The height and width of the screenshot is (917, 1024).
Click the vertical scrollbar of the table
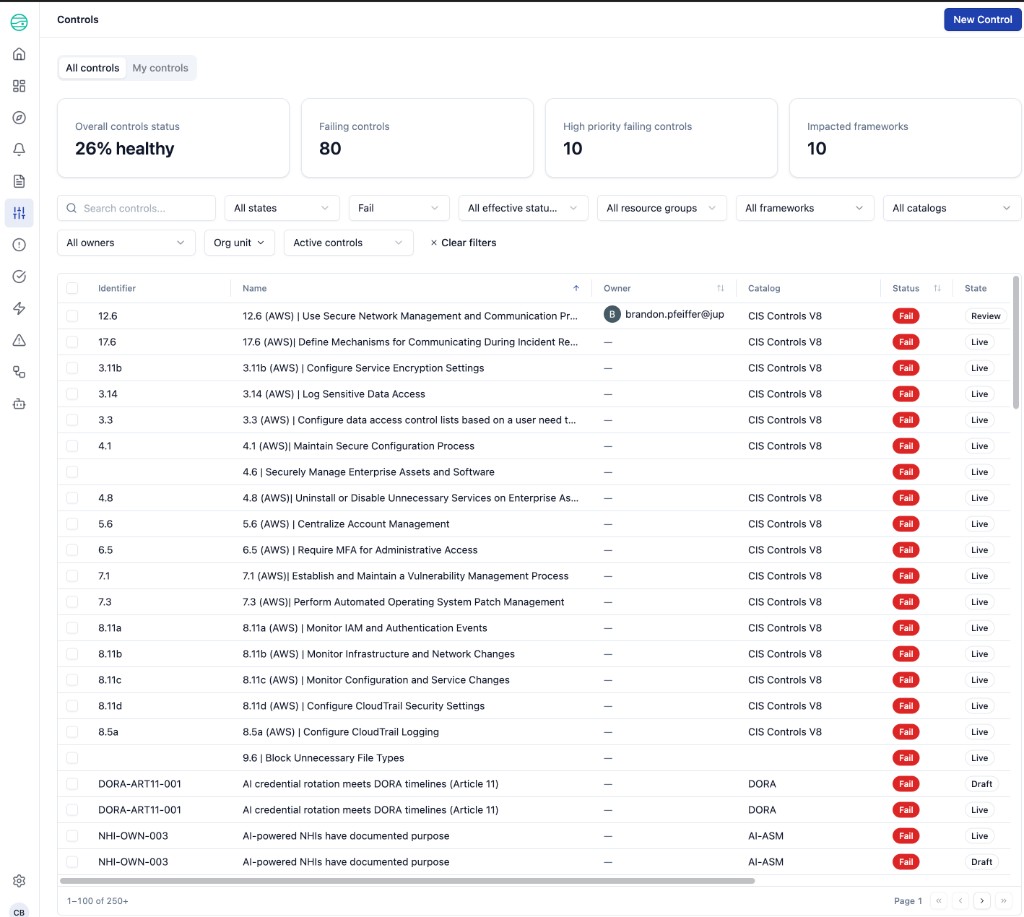coord(1016,342)
